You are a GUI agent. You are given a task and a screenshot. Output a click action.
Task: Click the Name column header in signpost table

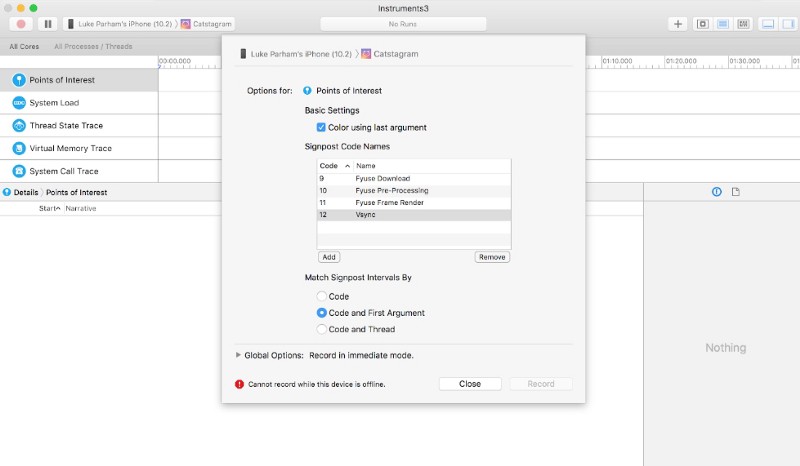(432, 166)
